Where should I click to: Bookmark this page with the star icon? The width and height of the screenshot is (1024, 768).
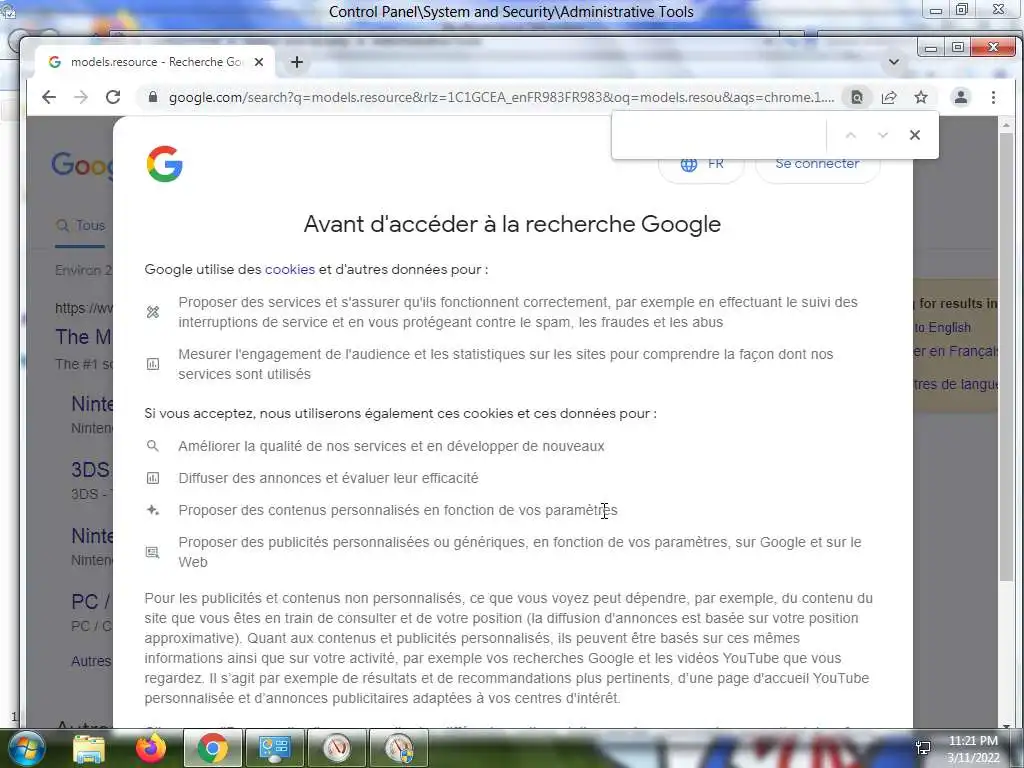[x=921, y=97]
